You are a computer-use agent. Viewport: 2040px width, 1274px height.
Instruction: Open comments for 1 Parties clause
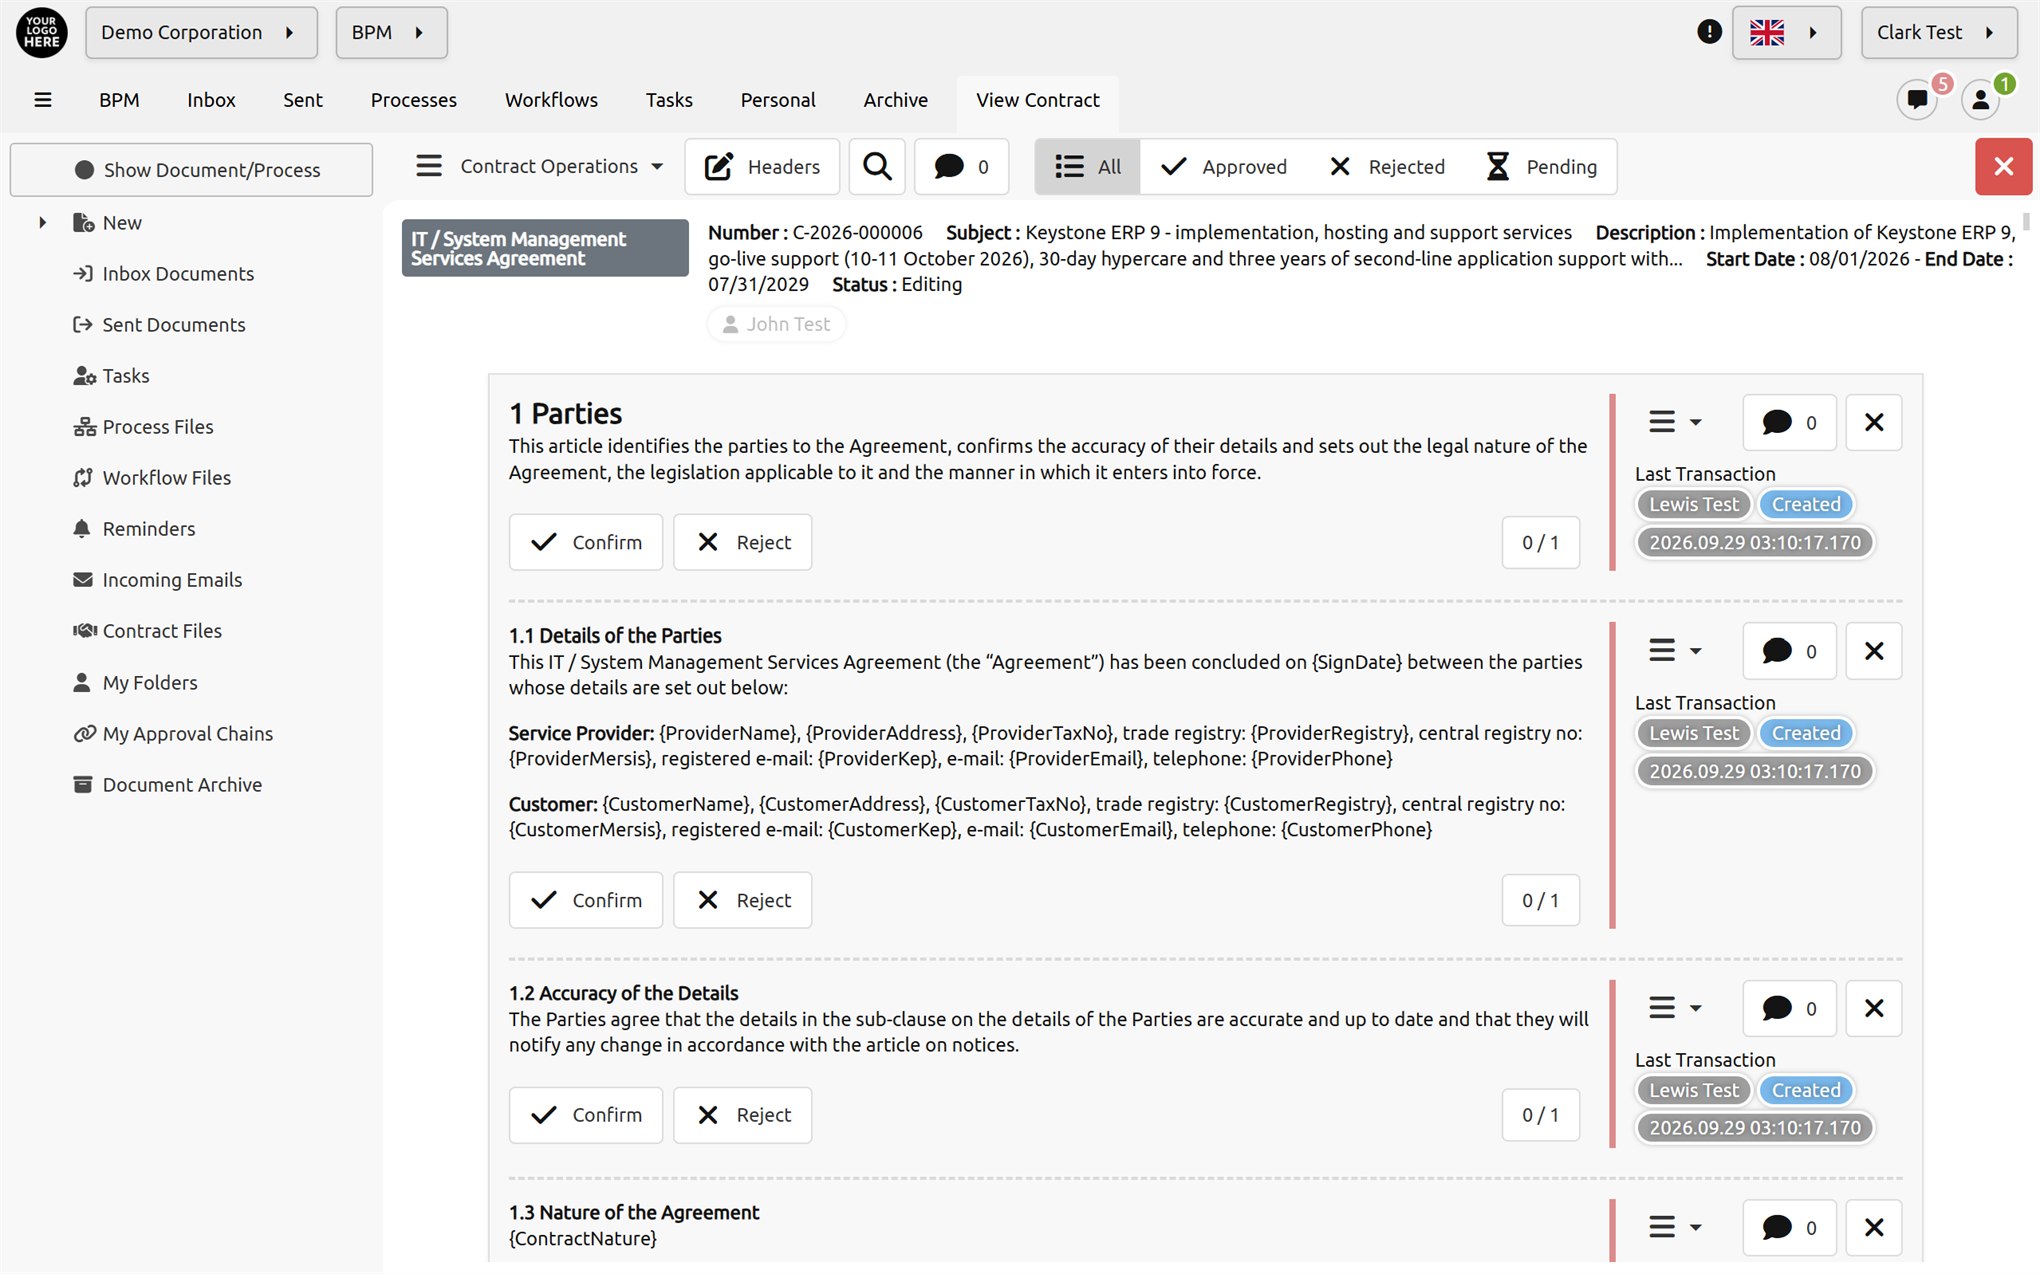click(1789, 423)
